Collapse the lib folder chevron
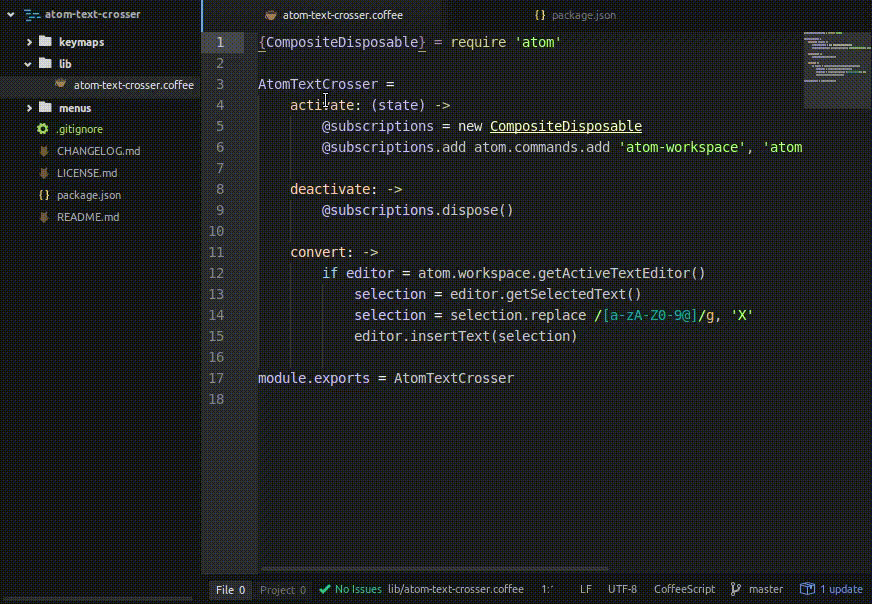Image resolution: width=872 pixels, height=604 pixels. 28,64
